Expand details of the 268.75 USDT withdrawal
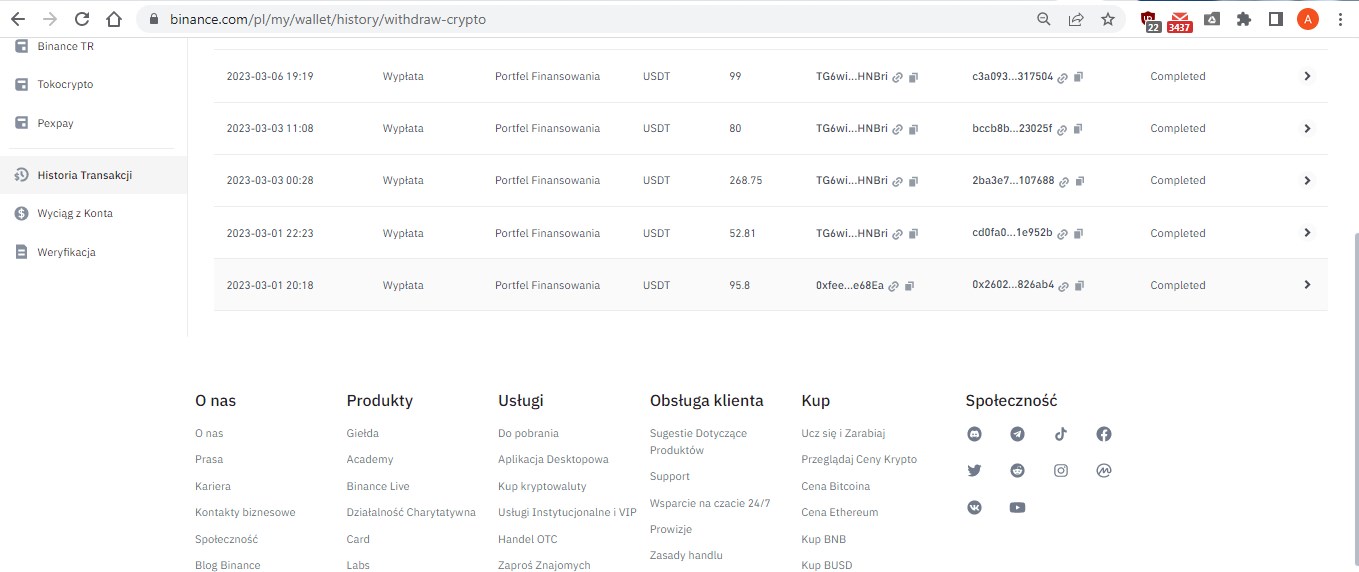This screenshot has width=1359, height=572. pos(1306,180)
